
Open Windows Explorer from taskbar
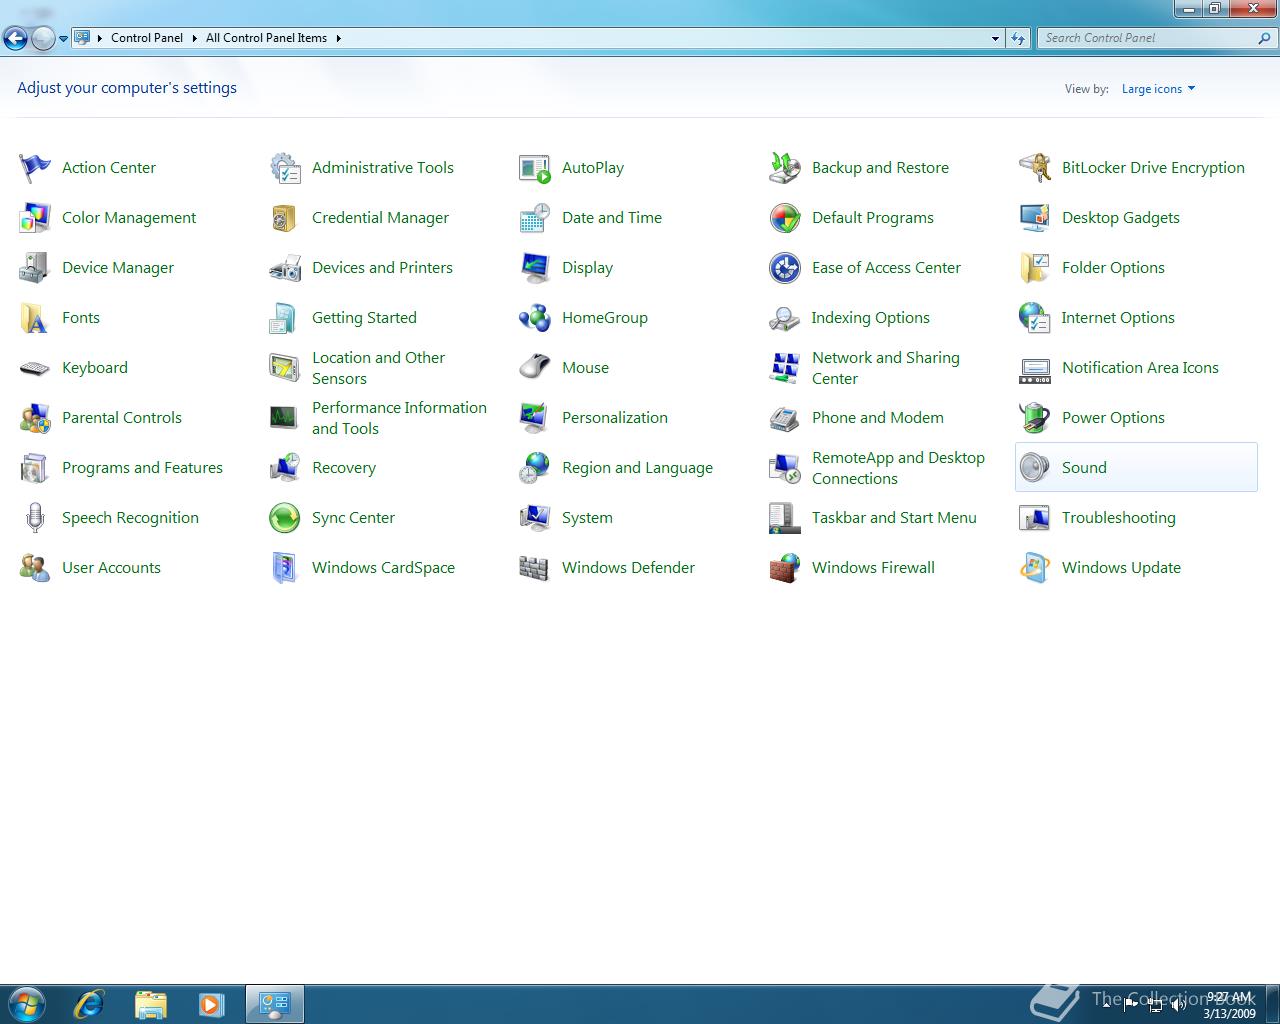[150, 1004]
